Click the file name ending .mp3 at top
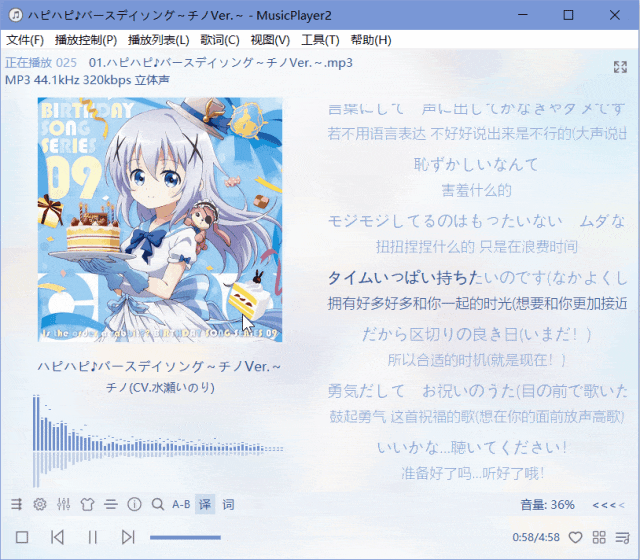Screen dimensions: 640x560 (221, 62)
